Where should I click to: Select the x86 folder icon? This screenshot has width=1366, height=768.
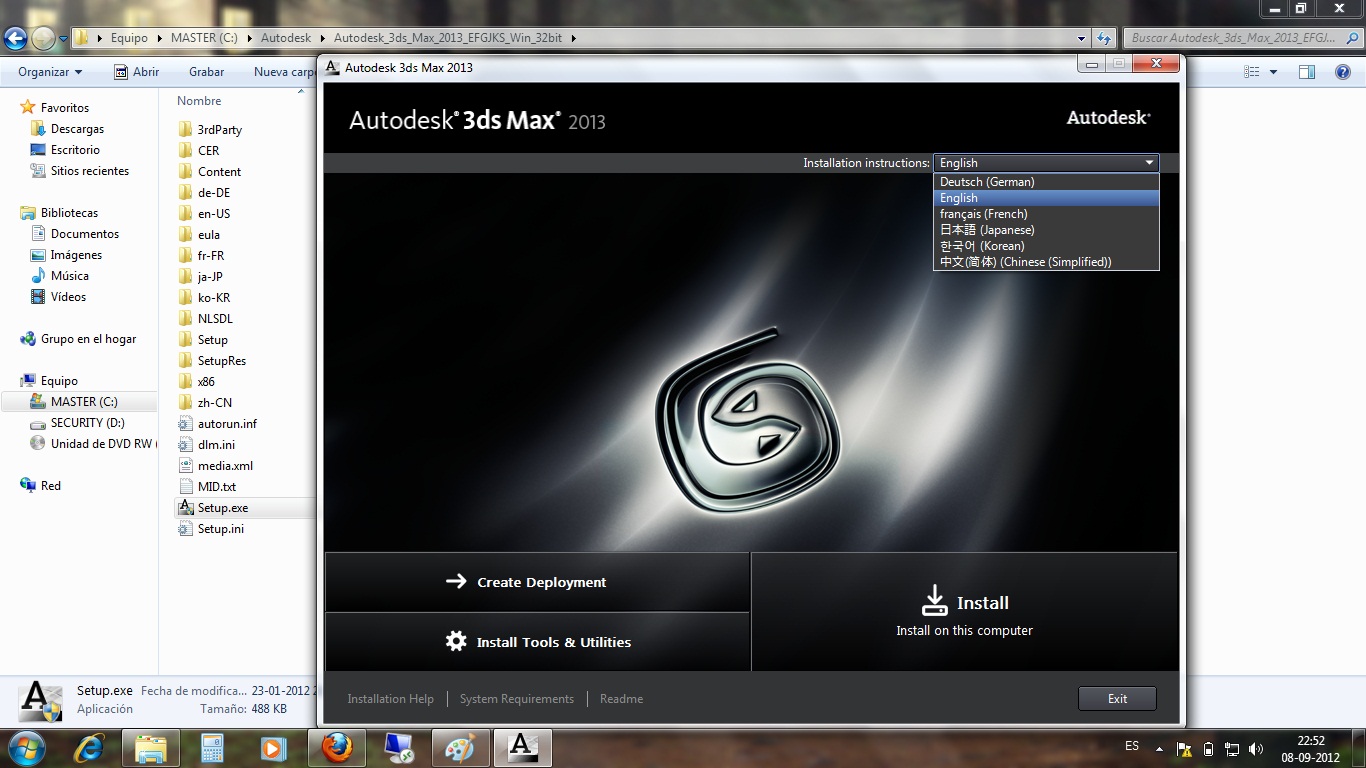185,381
